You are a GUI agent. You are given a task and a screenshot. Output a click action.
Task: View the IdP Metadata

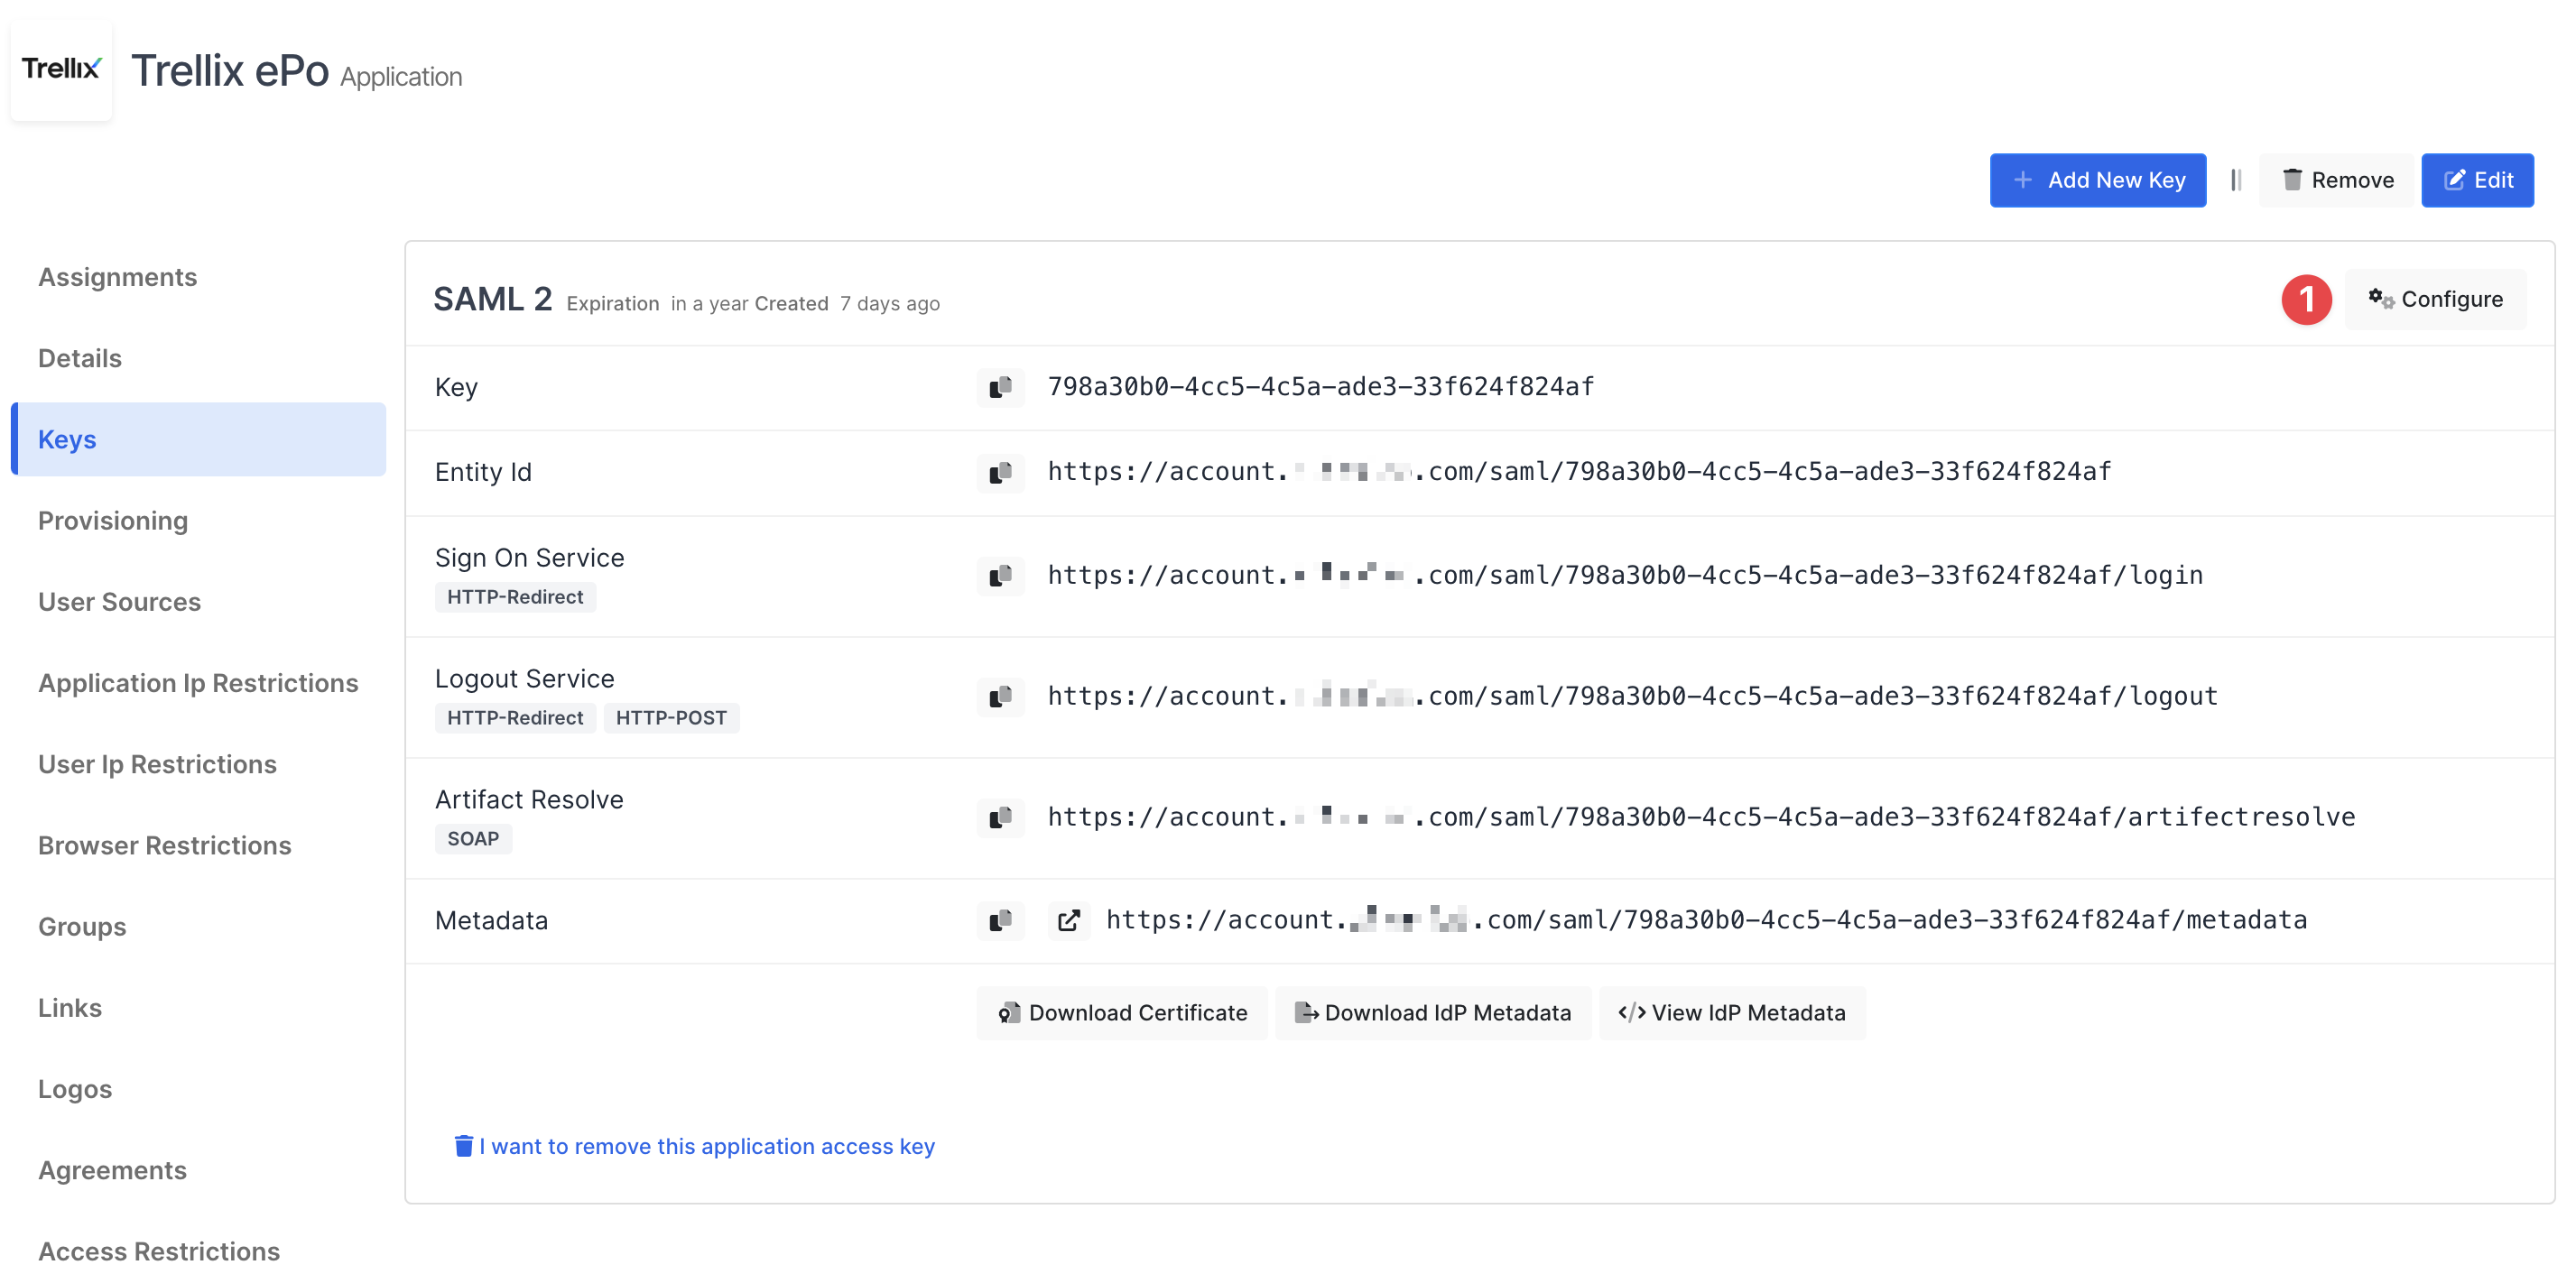click(x=1732, y=1012)
